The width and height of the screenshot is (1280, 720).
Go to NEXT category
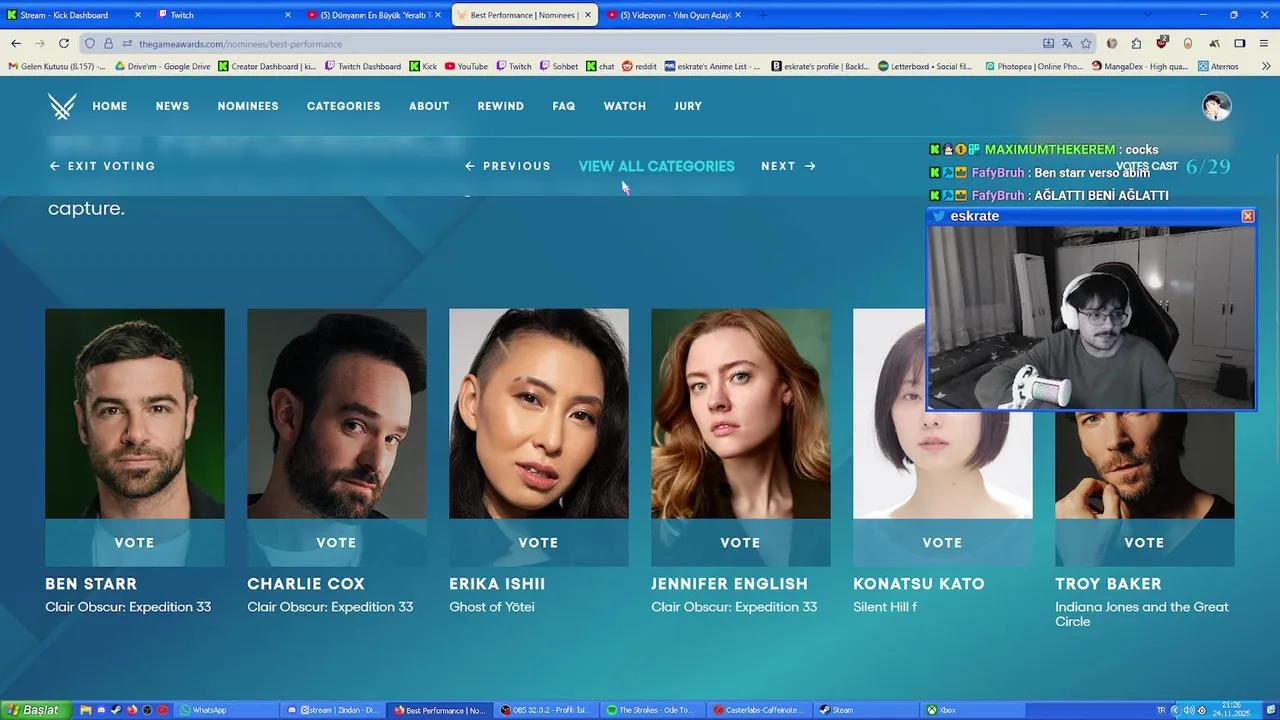(789, 166)
